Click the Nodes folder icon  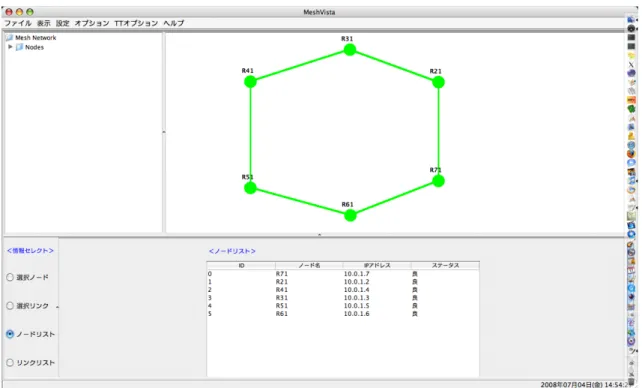19,47
